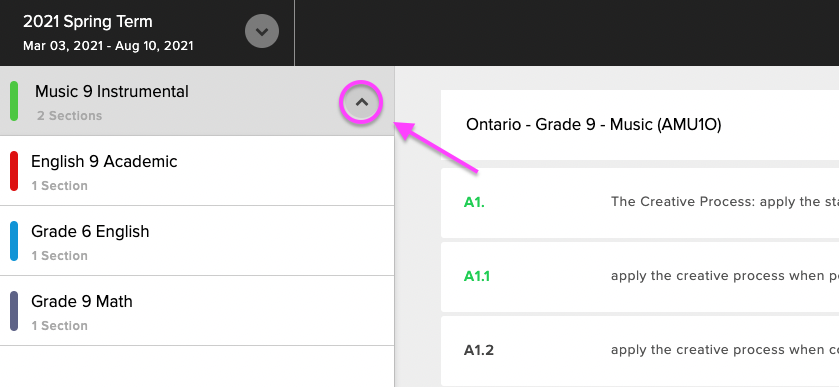Viewport: 839px width, 387px height.
Task: Select the English 9 Academic course
Action: tap(197, 171)
